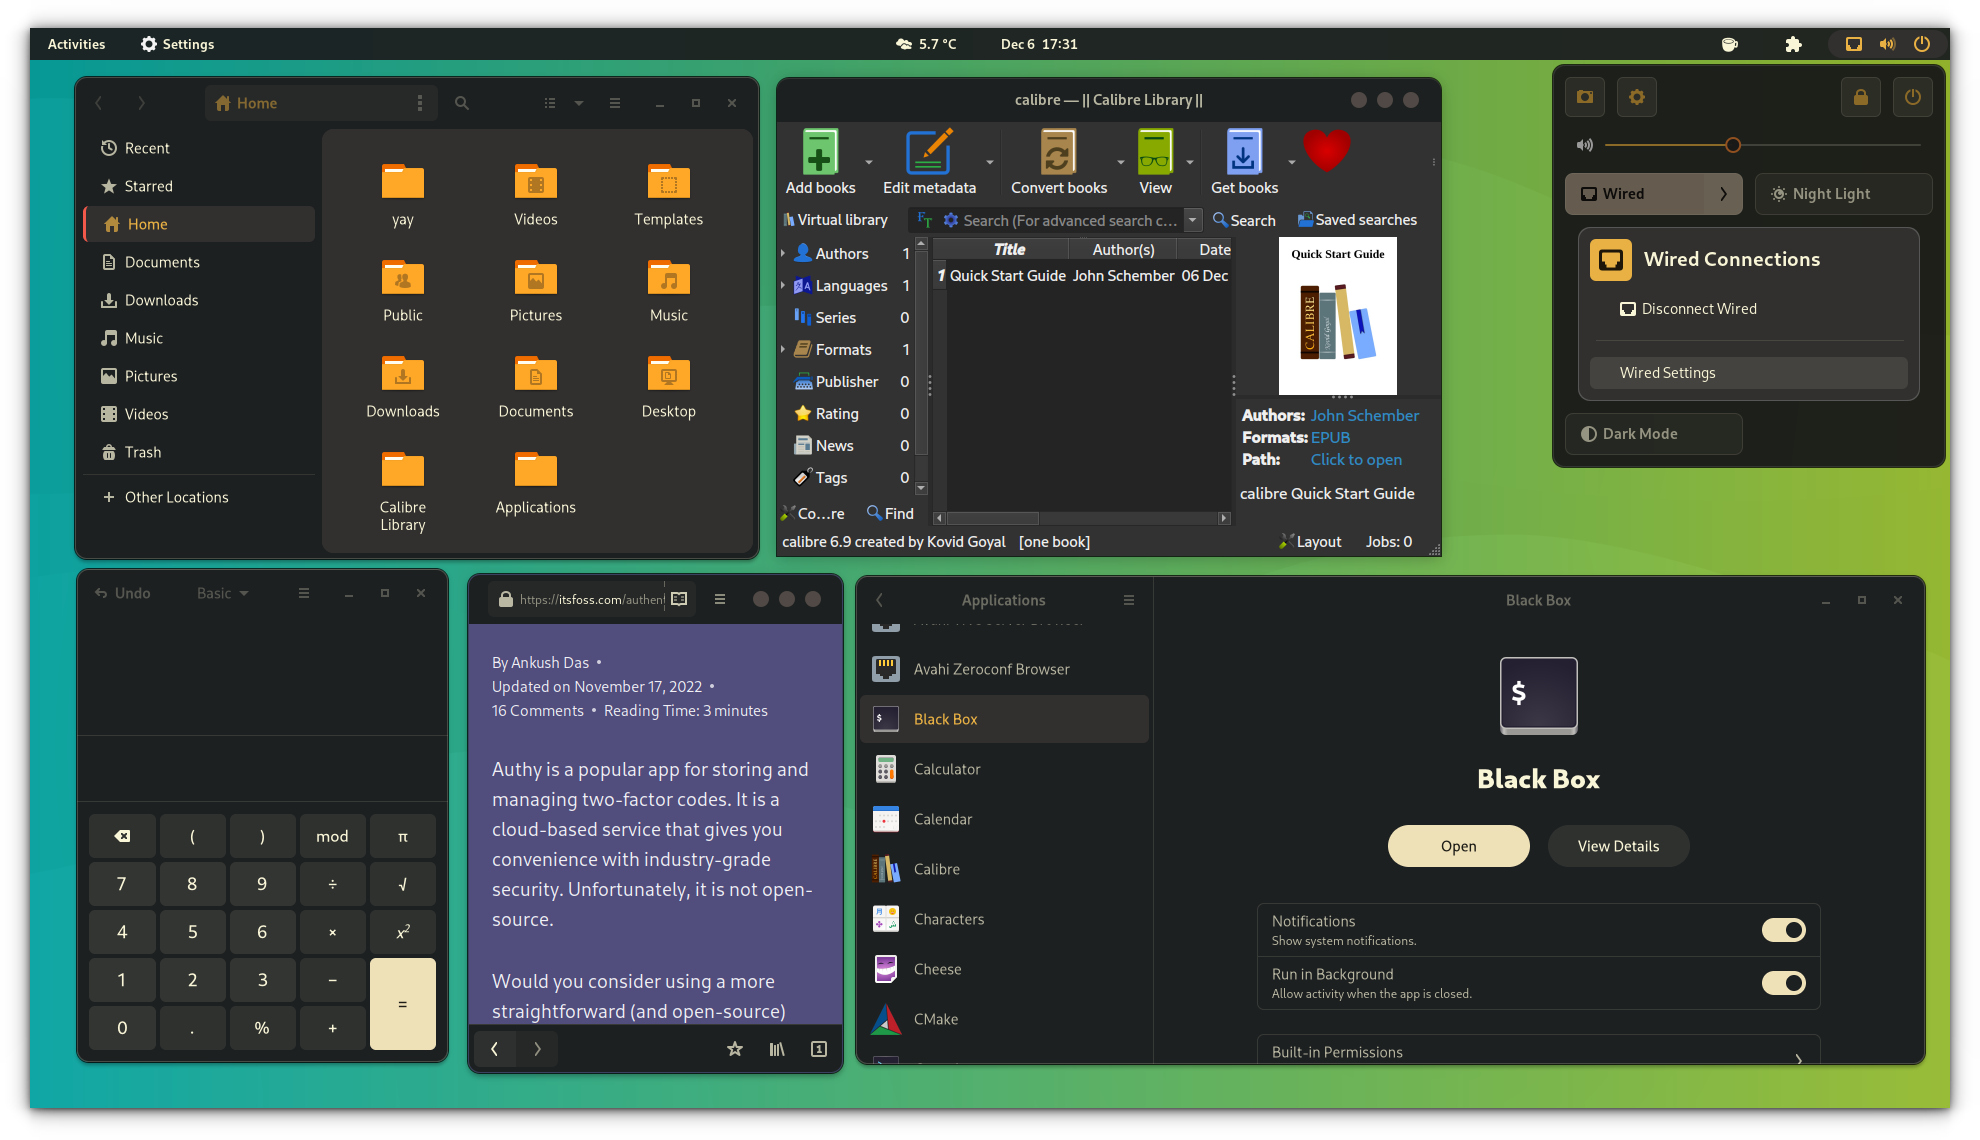Image resolution: width=1980 pixels, height=1140 pixels.
Task: Open settings gear in quick settings panel
Action: (1637, 97)
